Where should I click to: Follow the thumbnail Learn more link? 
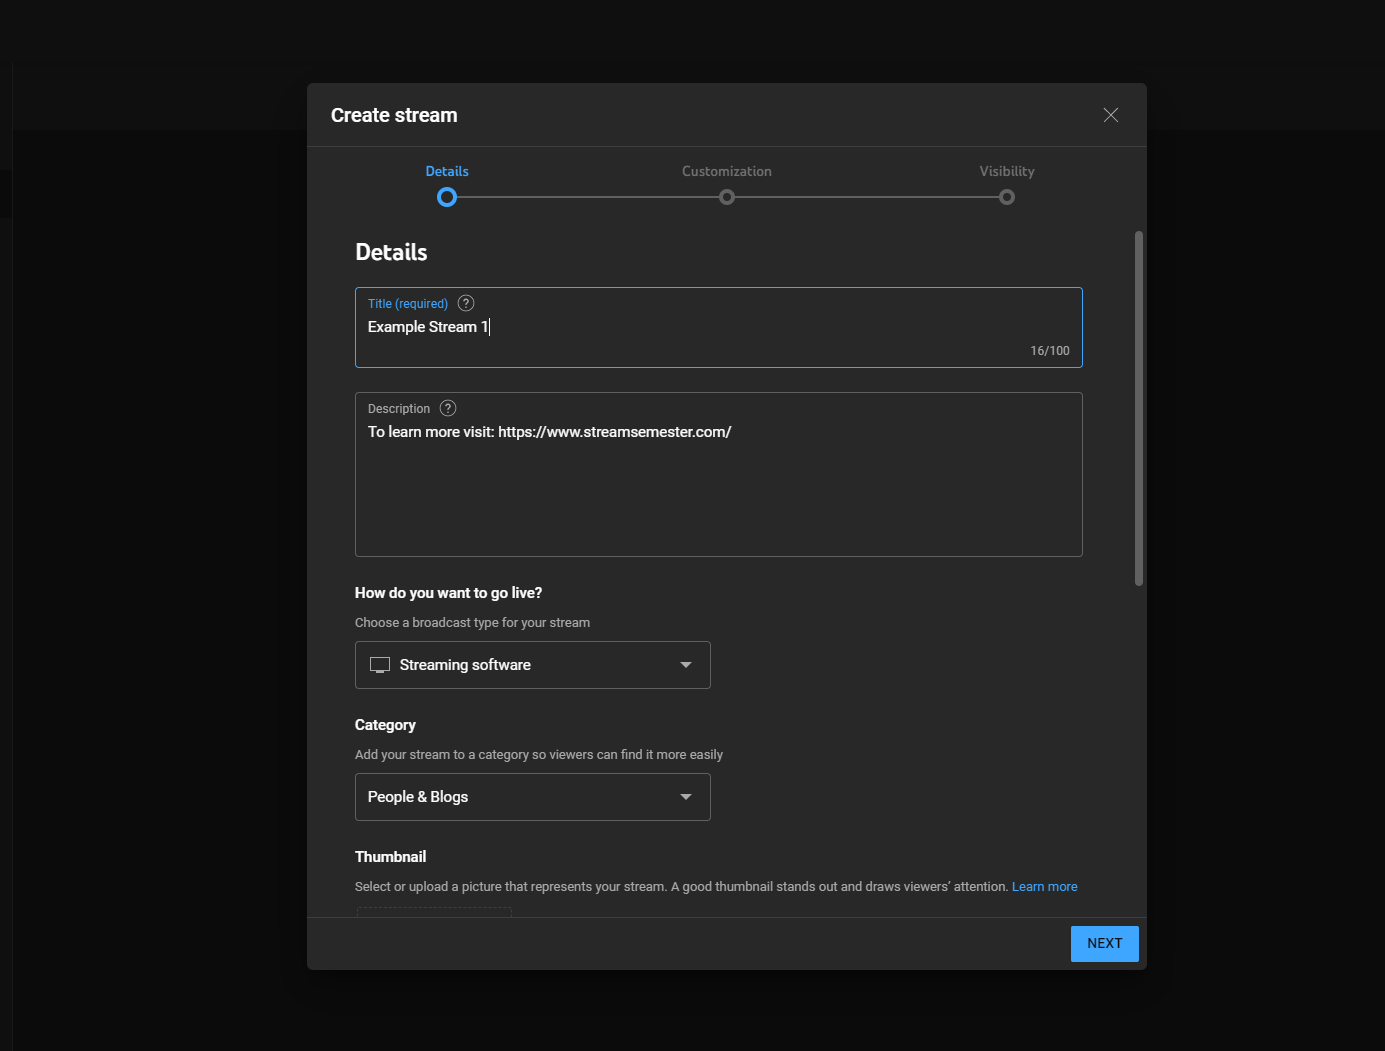(x=1044, y=887)
